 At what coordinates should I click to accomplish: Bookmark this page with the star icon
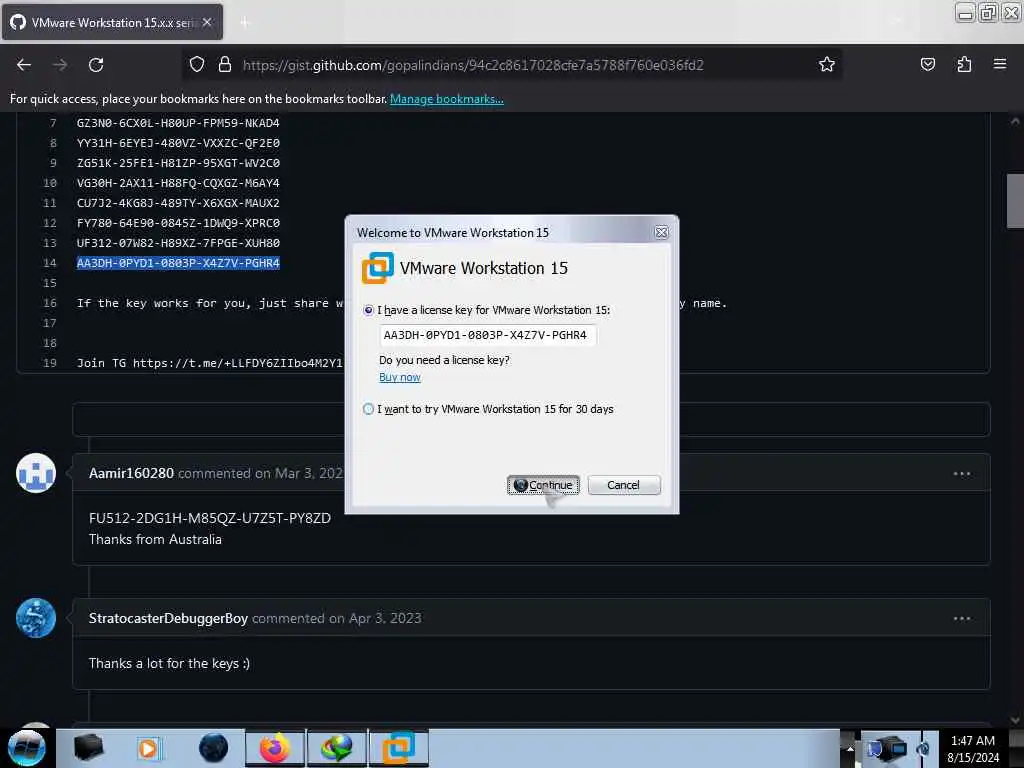tap(827, 64)
